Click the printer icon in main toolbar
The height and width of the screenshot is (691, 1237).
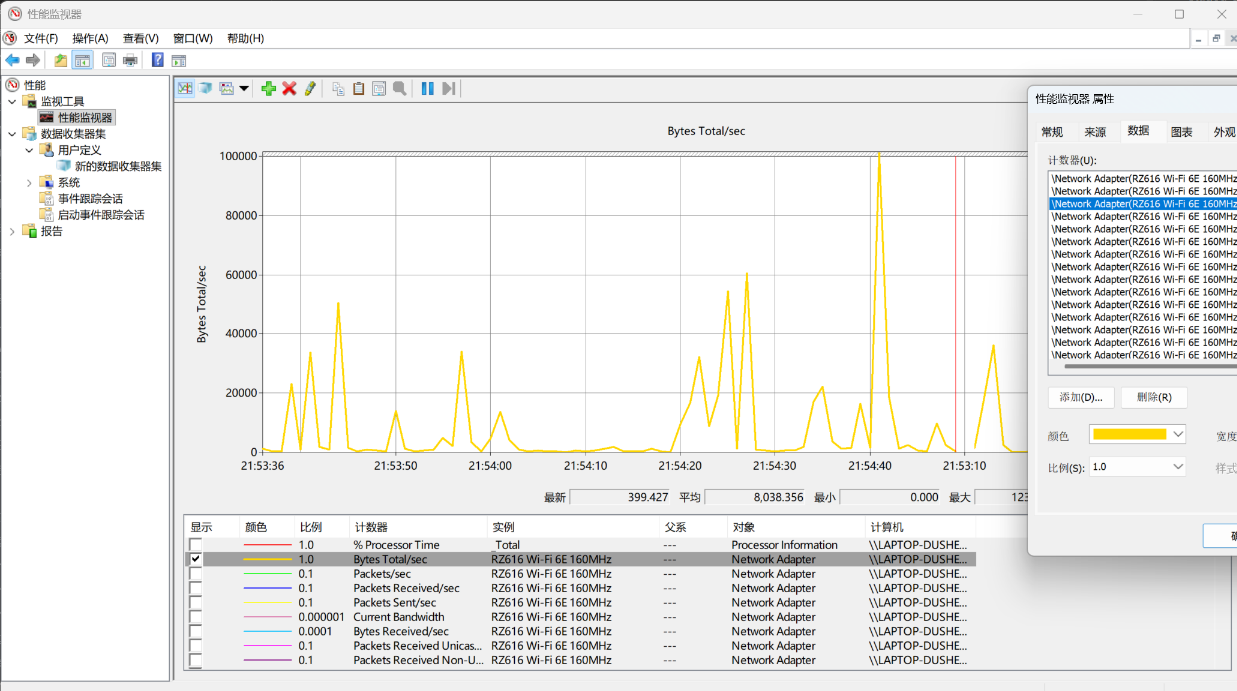coord(130,60)
